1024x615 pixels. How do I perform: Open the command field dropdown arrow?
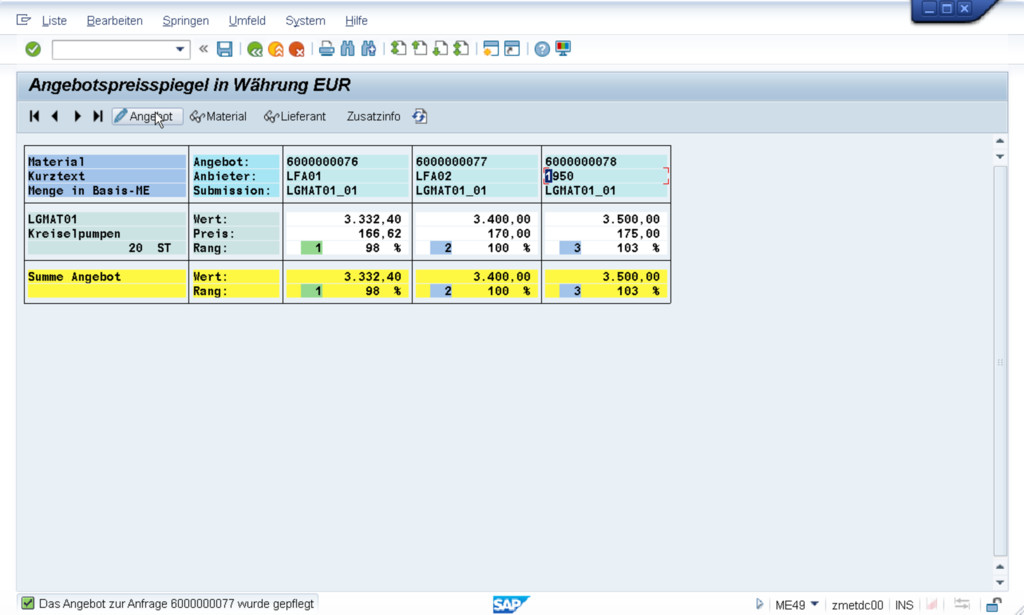point(180,50)
